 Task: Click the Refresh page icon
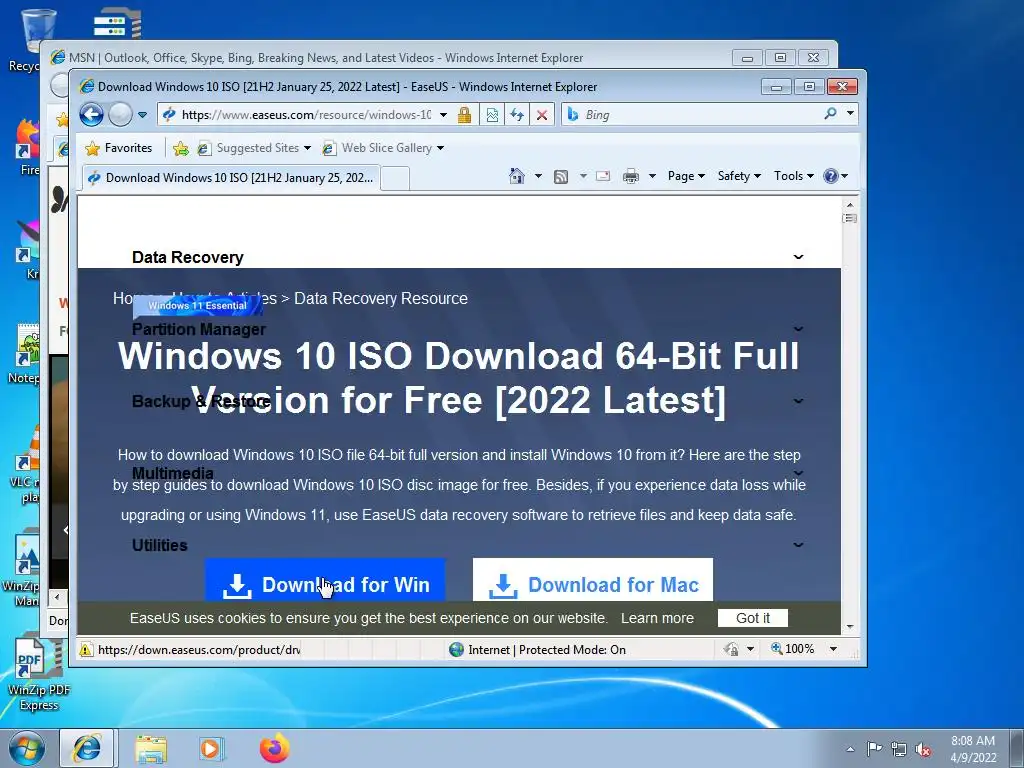(517, 115)
